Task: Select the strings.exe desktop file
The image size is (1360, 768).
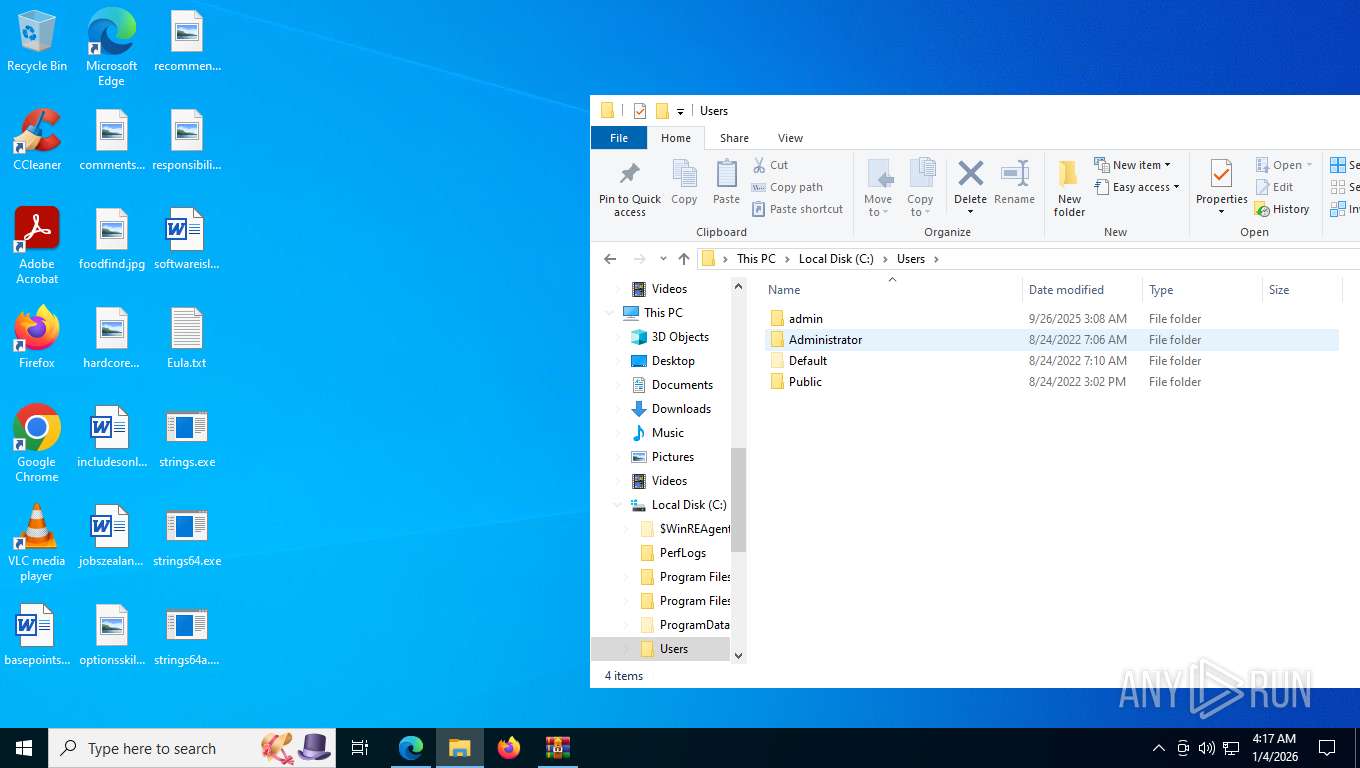Action: (187, 437)
